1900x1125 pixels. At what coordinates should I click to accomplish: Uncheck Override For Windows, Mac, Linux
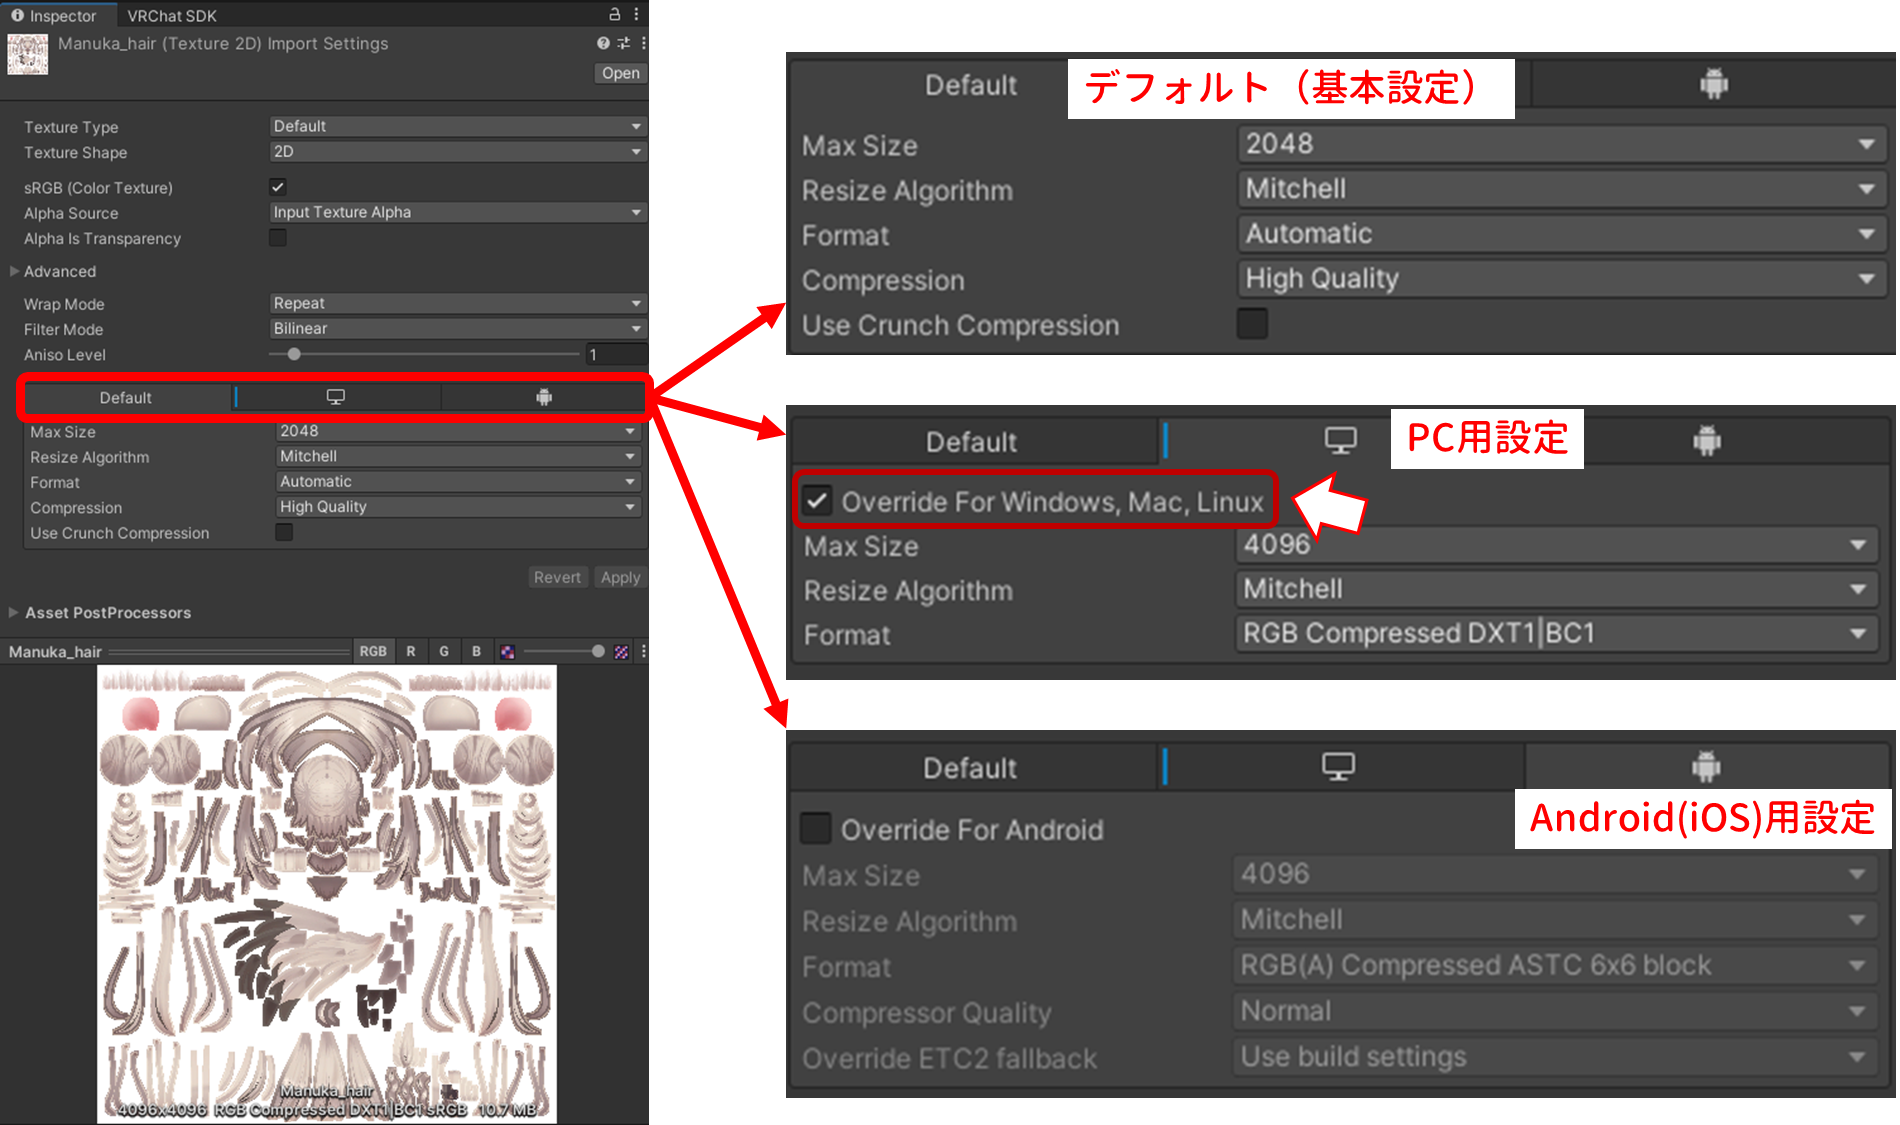coord(817,500)
